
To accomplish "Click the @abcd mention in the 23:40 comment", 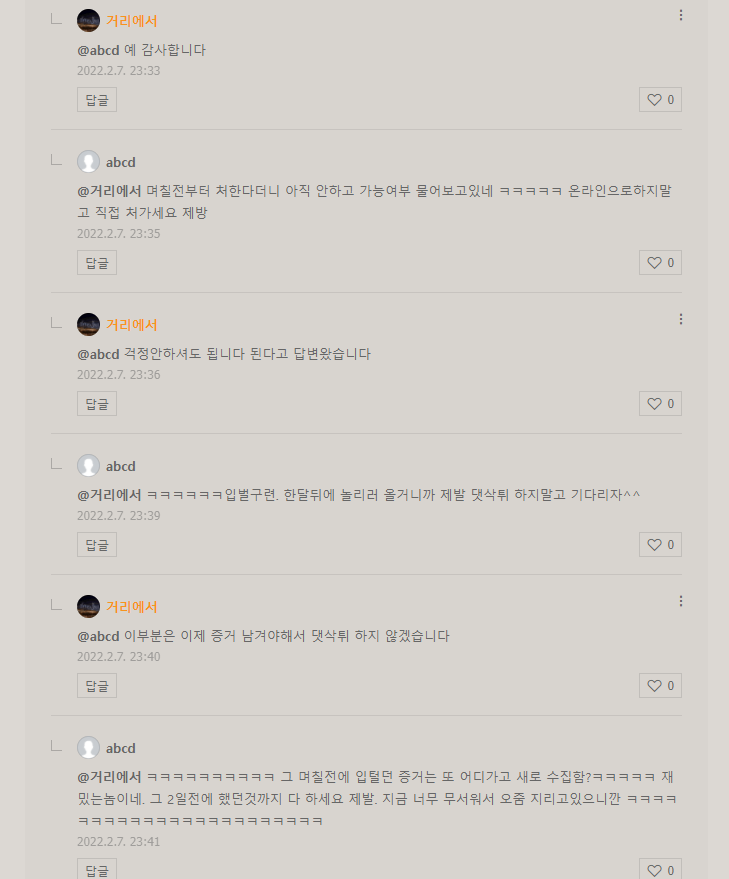I will (98, 636).
